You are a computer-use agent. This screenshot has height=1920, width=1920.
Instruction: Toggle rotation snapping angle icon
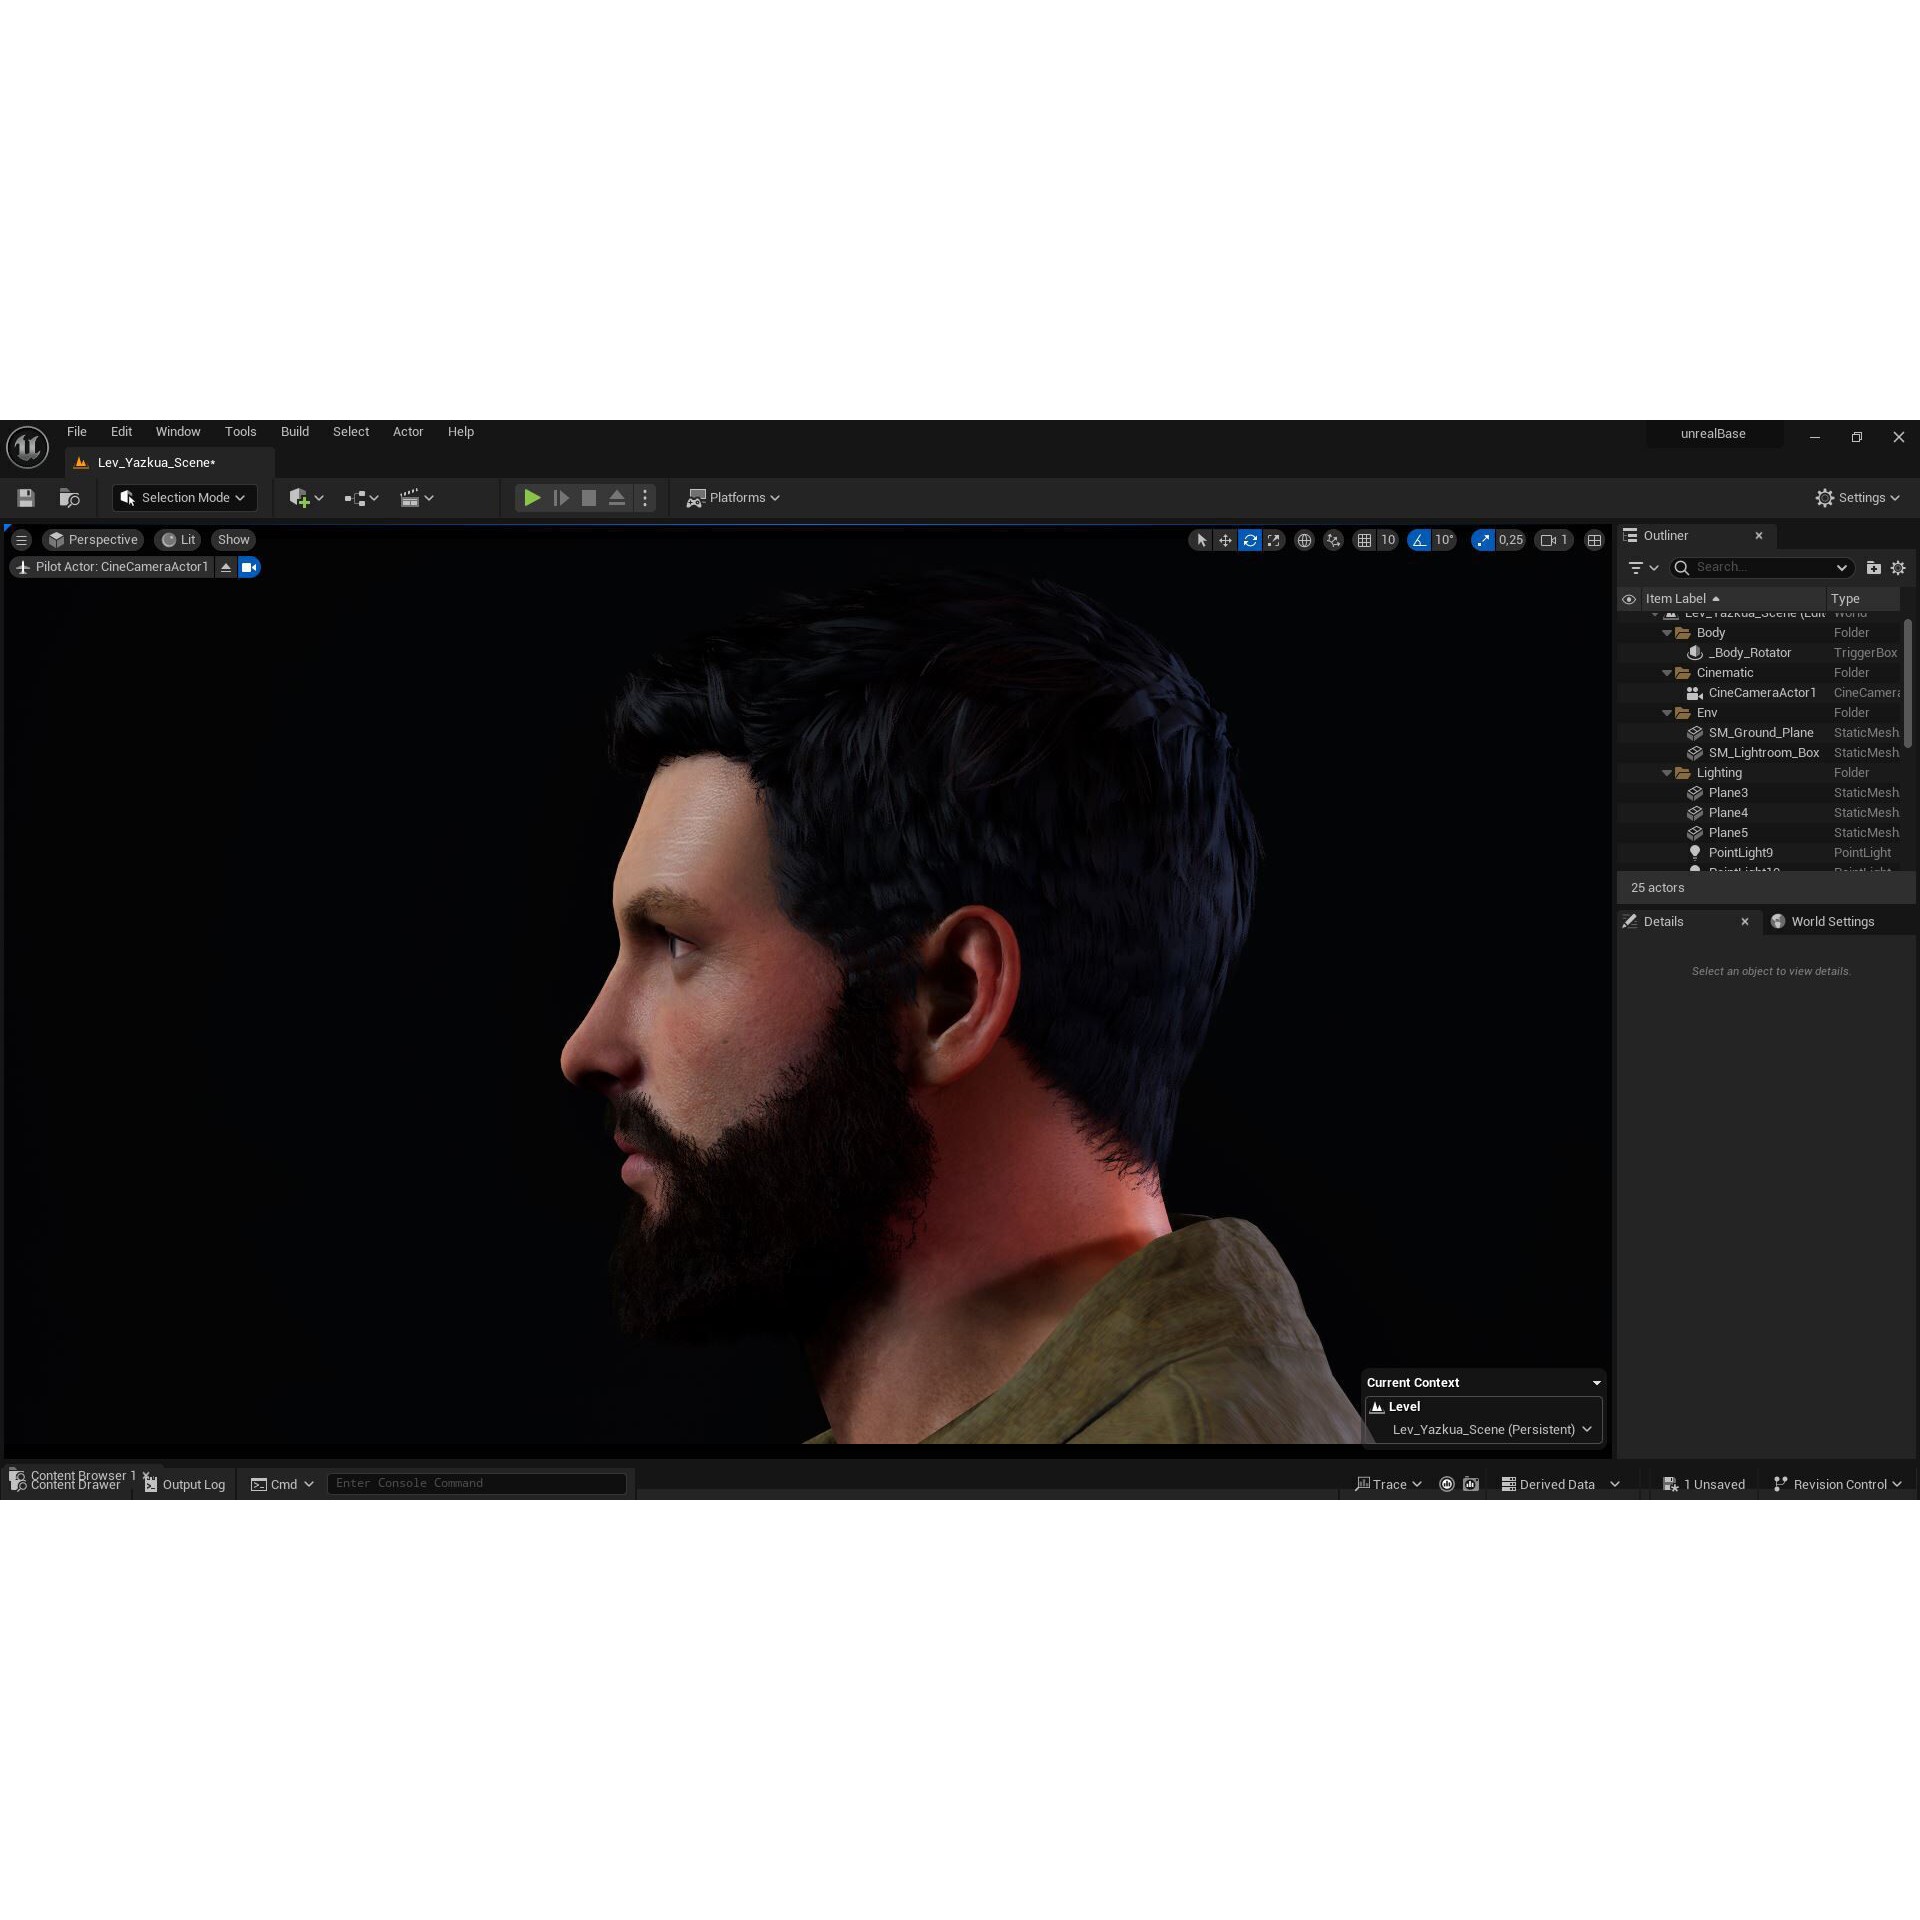1419,540
